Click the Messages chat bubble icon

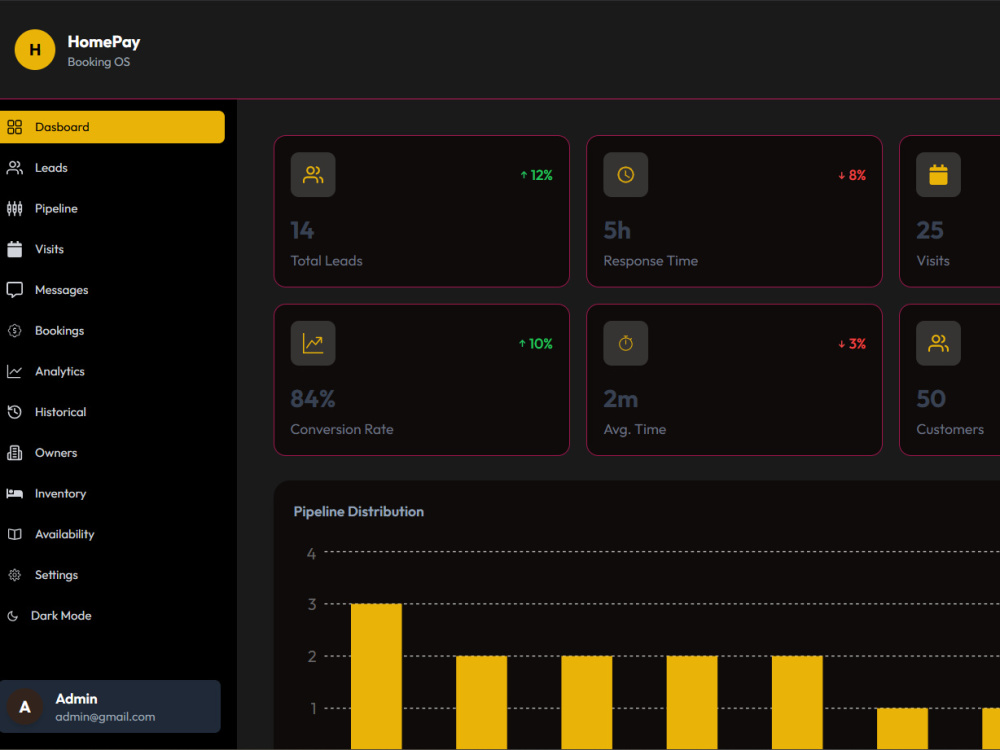[x=15, y=290]
